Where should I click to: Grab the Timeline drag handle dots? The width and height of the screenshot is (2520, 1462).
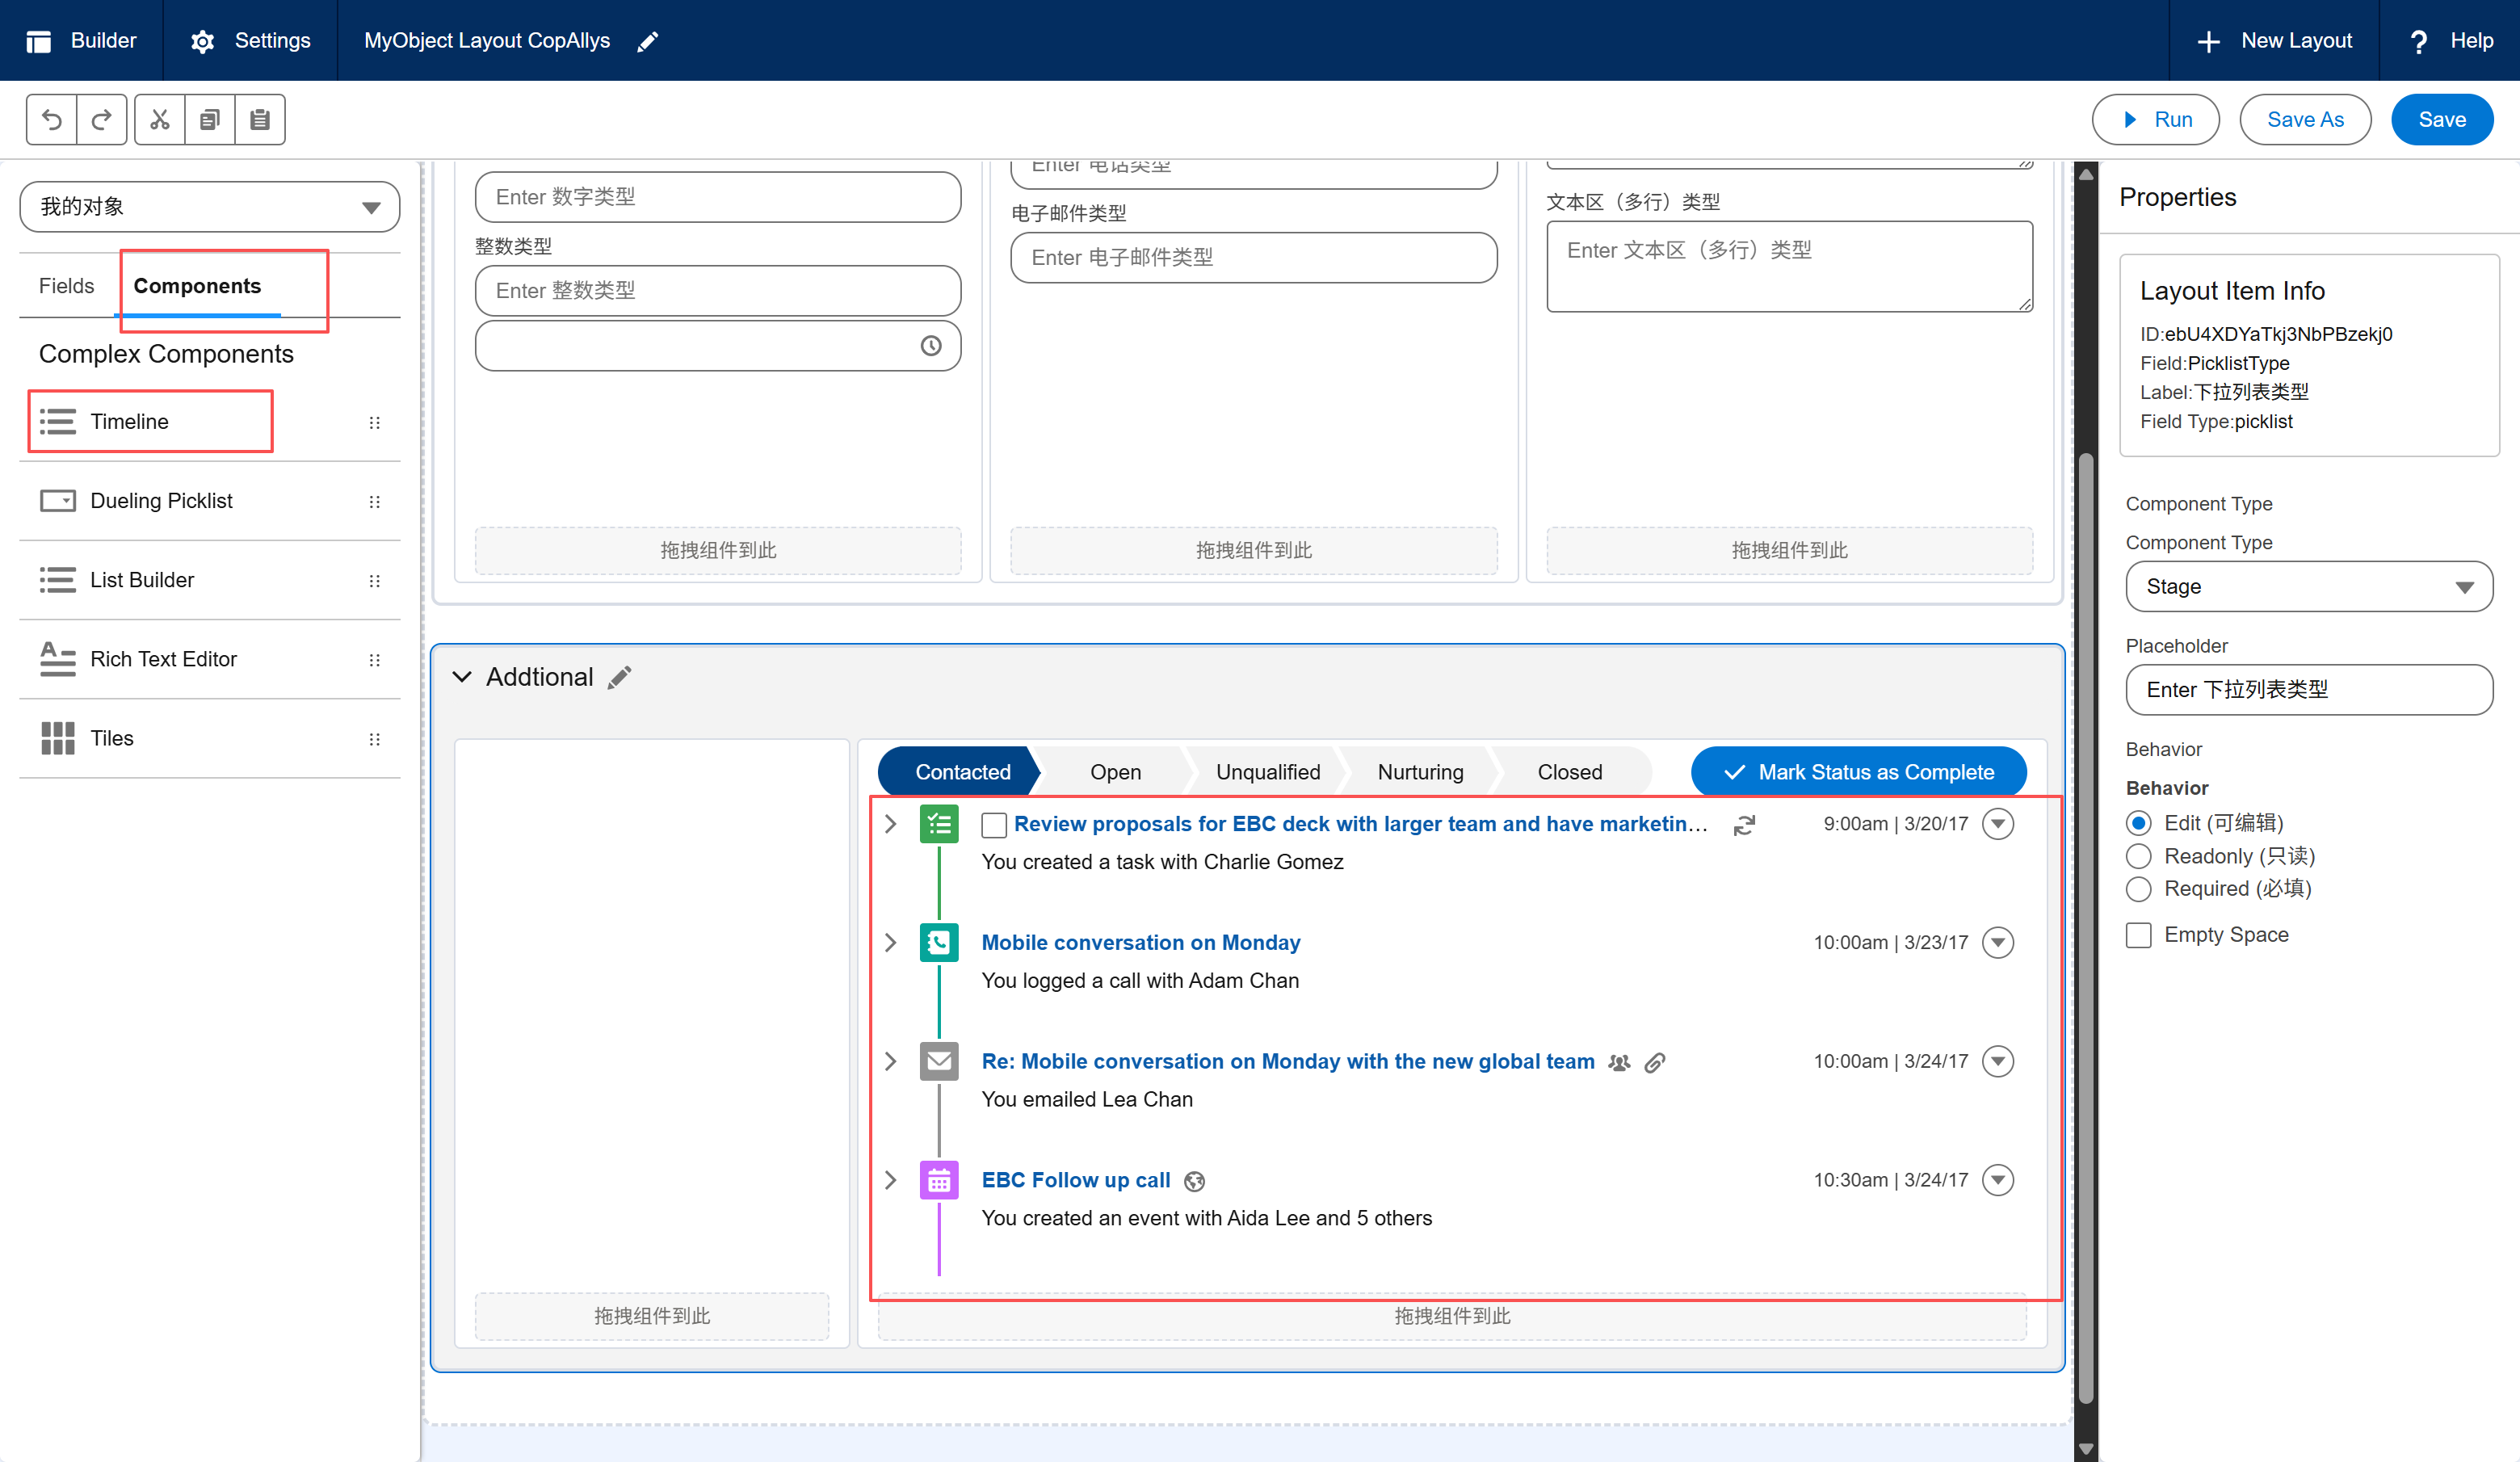[x=375, y=422]
